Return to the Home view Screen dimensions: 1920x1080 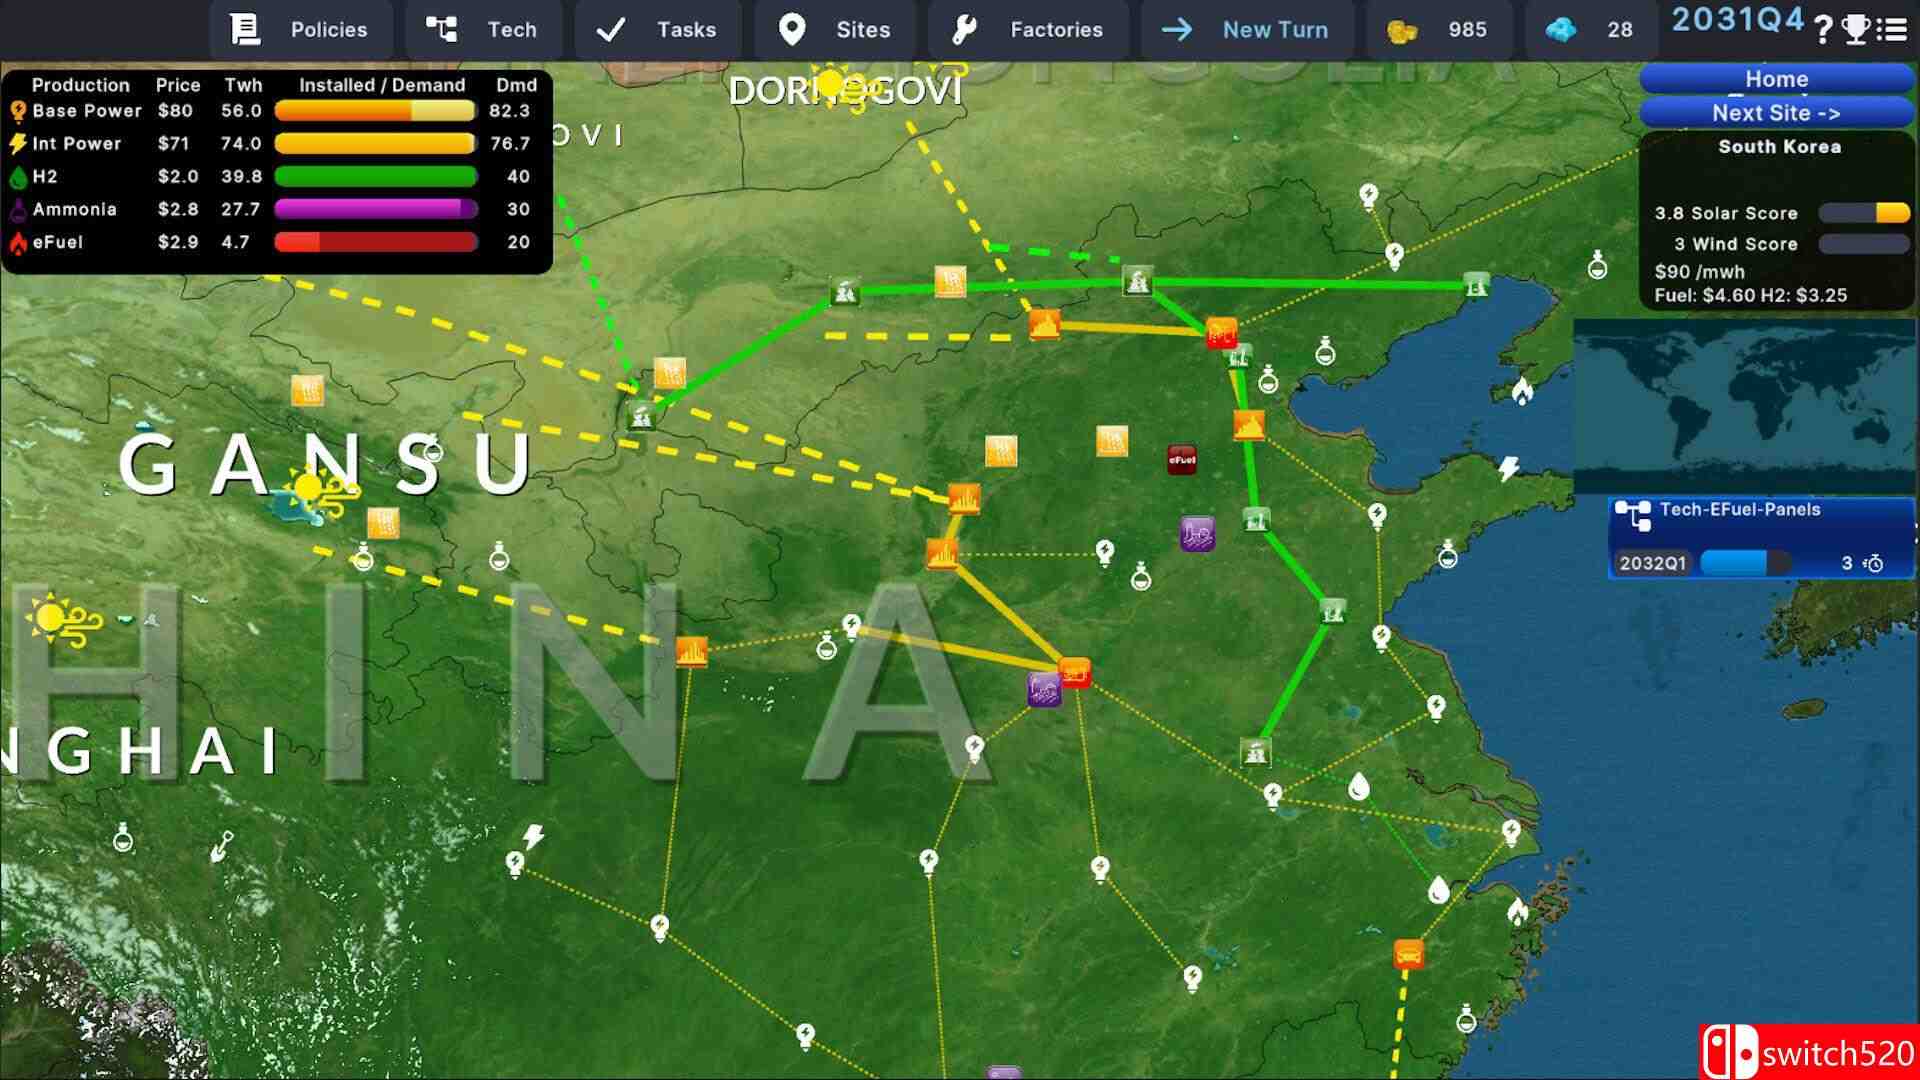tap(1775, 79)
